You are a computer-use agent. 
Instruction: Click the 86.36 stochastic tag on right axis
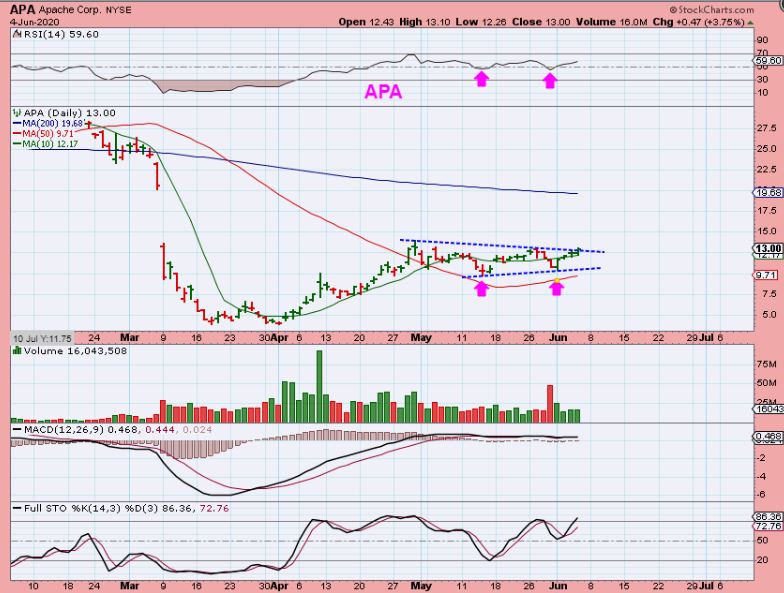tap(768, 516)
